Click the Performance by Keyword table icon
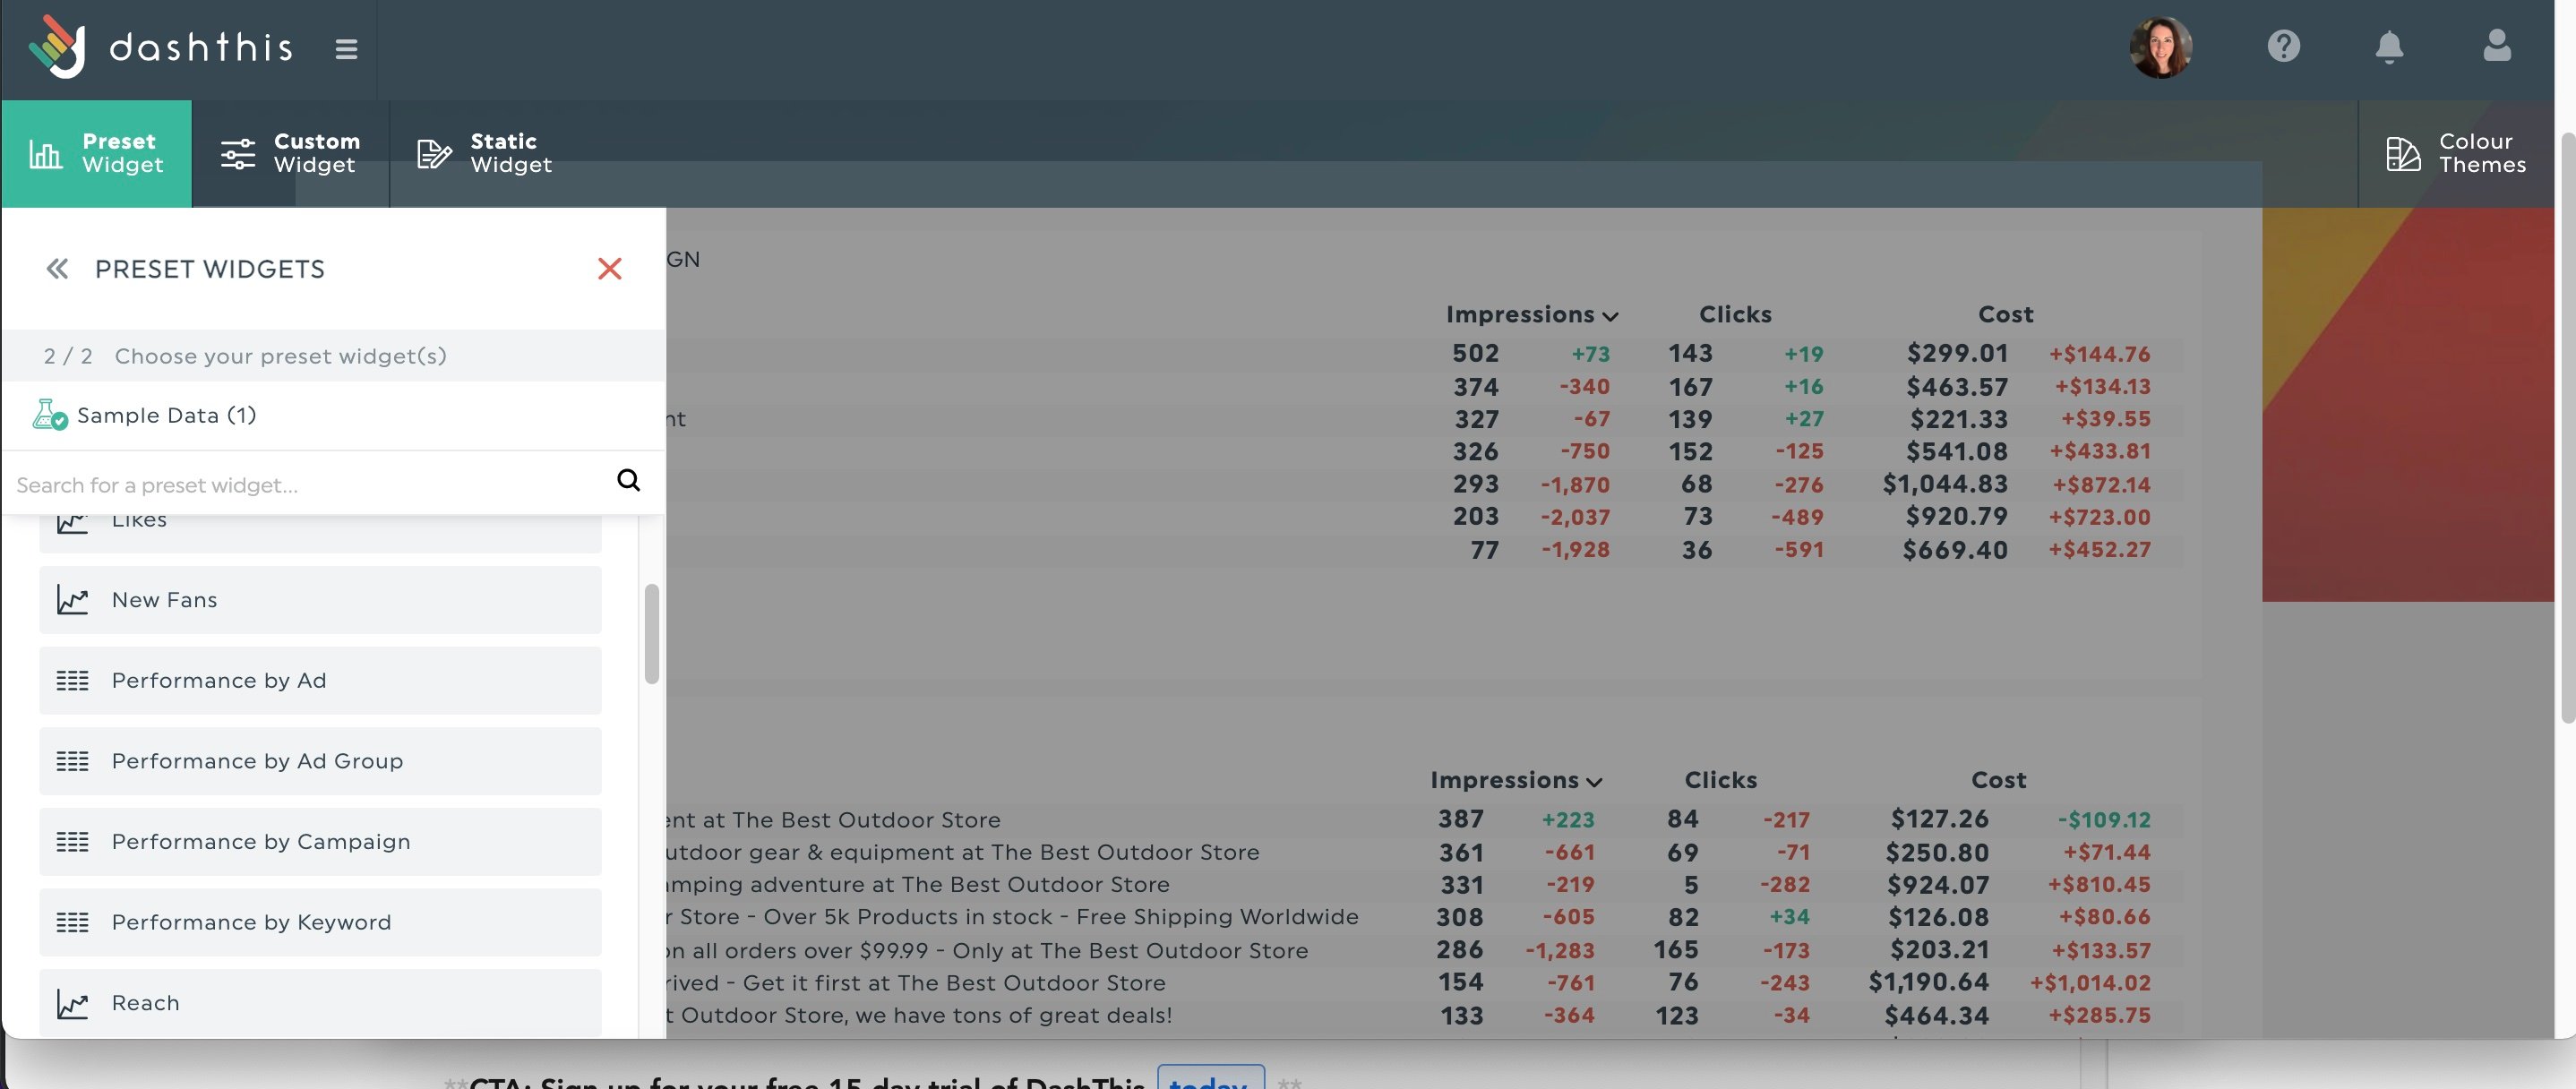Screen dimensions: 2576x1089 (x=72, y=923)
